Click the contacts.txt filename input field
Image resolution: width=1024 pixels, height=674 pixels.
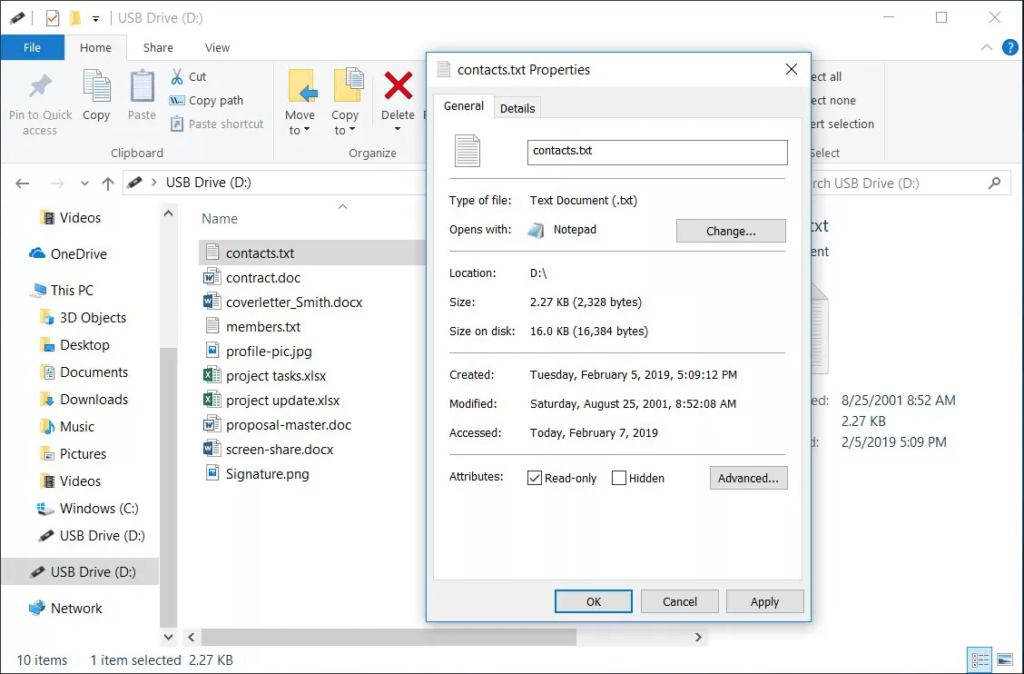657,151
